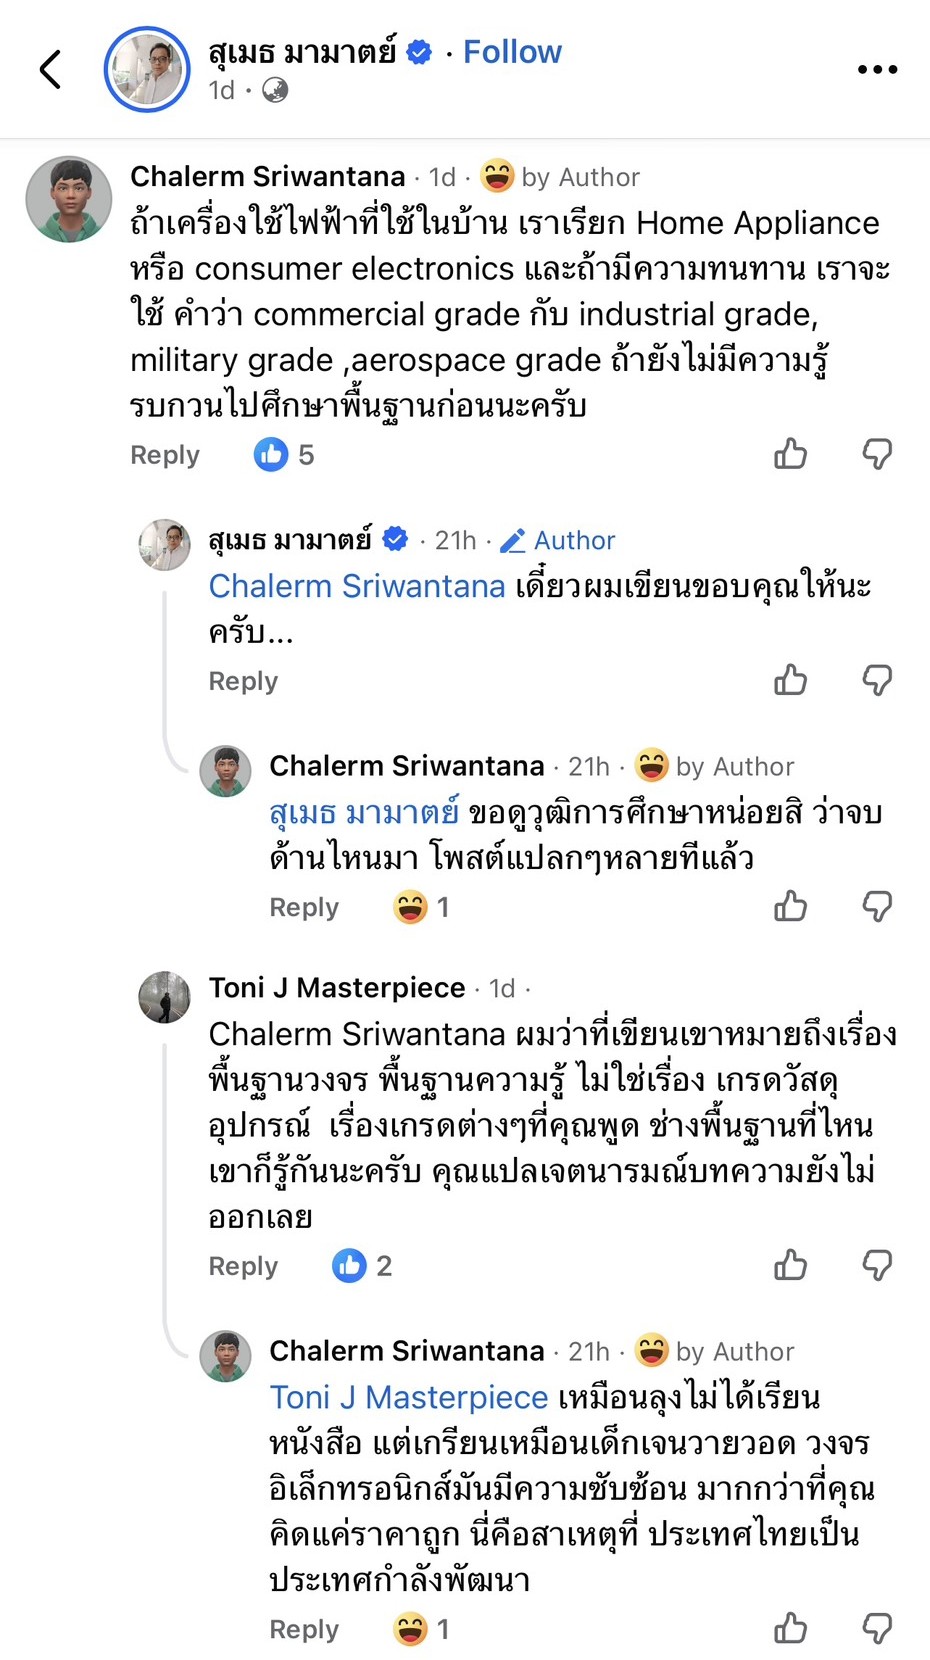Dislike Chalerm's reply about education degree

pyautogui.click(x=877, y=906)
